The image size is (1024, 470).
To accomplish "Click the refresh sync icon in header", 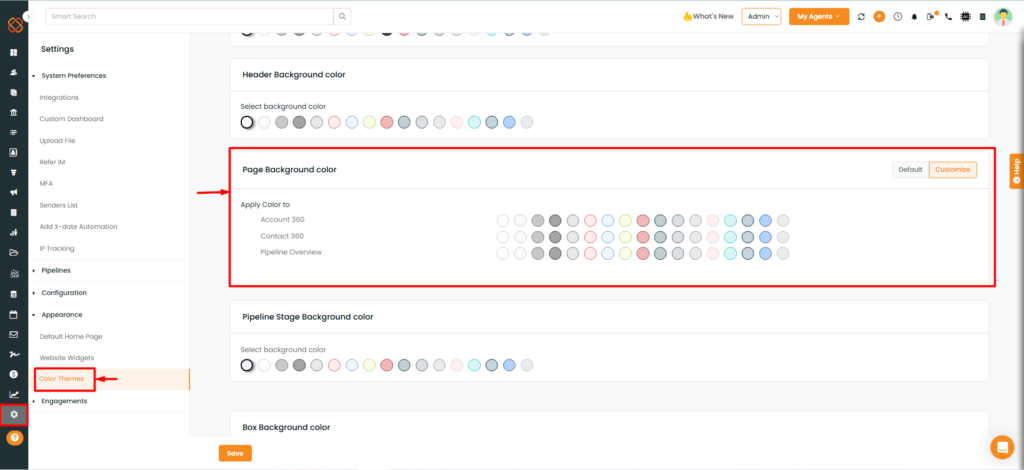I will click(861, 16).
